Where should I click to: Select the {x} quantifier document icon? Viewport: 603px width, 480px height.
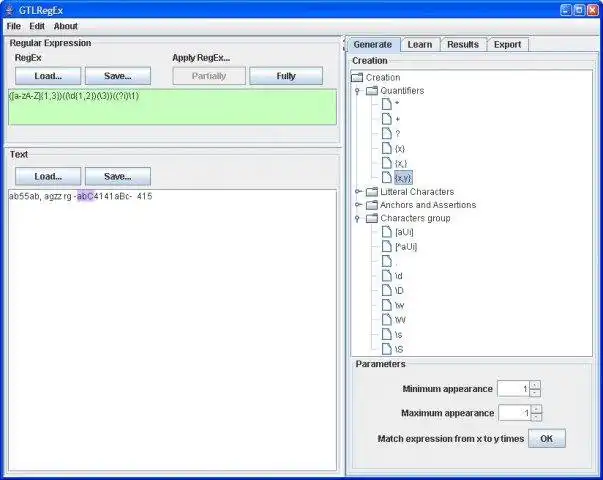point(386,148)
